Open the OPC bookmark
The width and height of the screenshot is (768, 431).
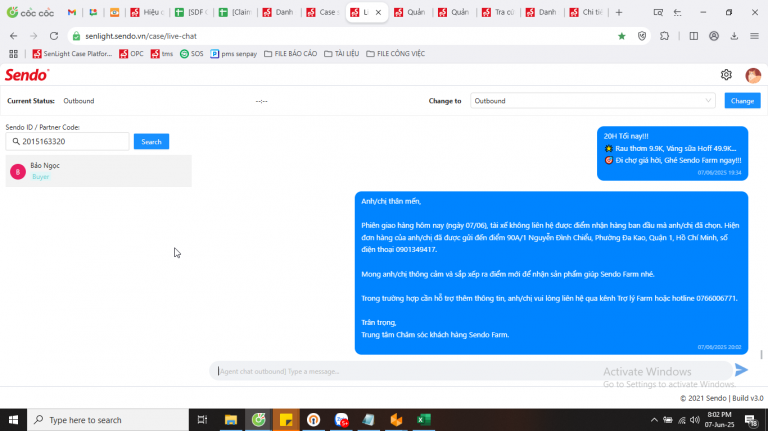pyautogui.click(x=131, y=54)
